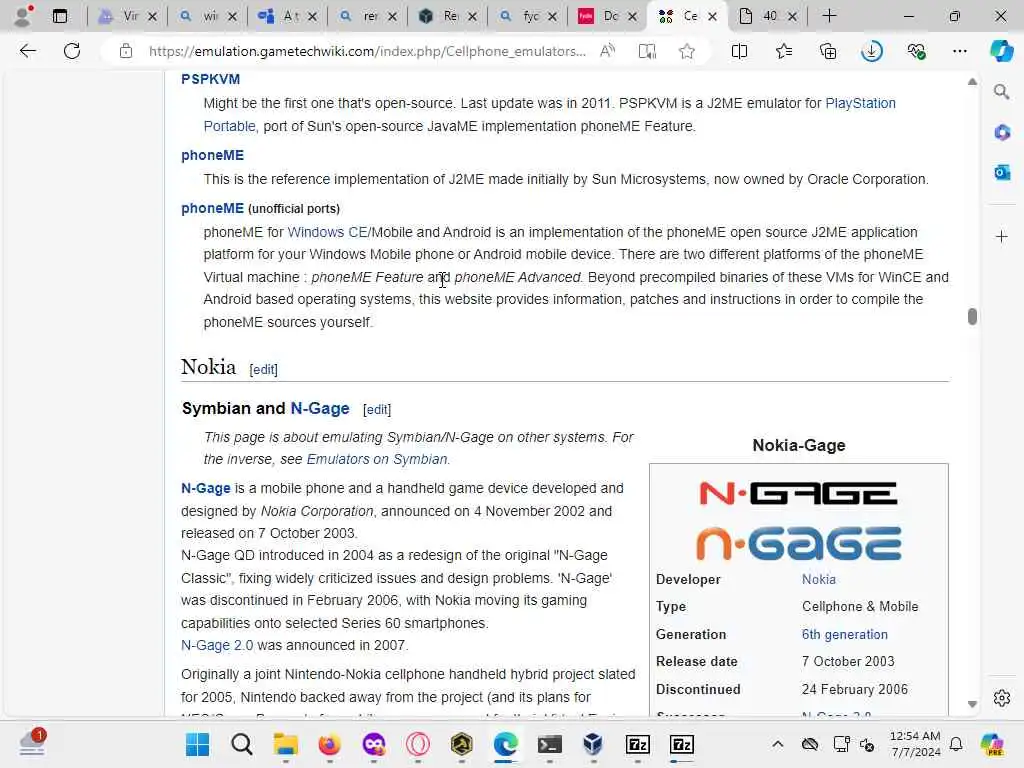
Task: Open Windows Start menu
Action: 197,744
